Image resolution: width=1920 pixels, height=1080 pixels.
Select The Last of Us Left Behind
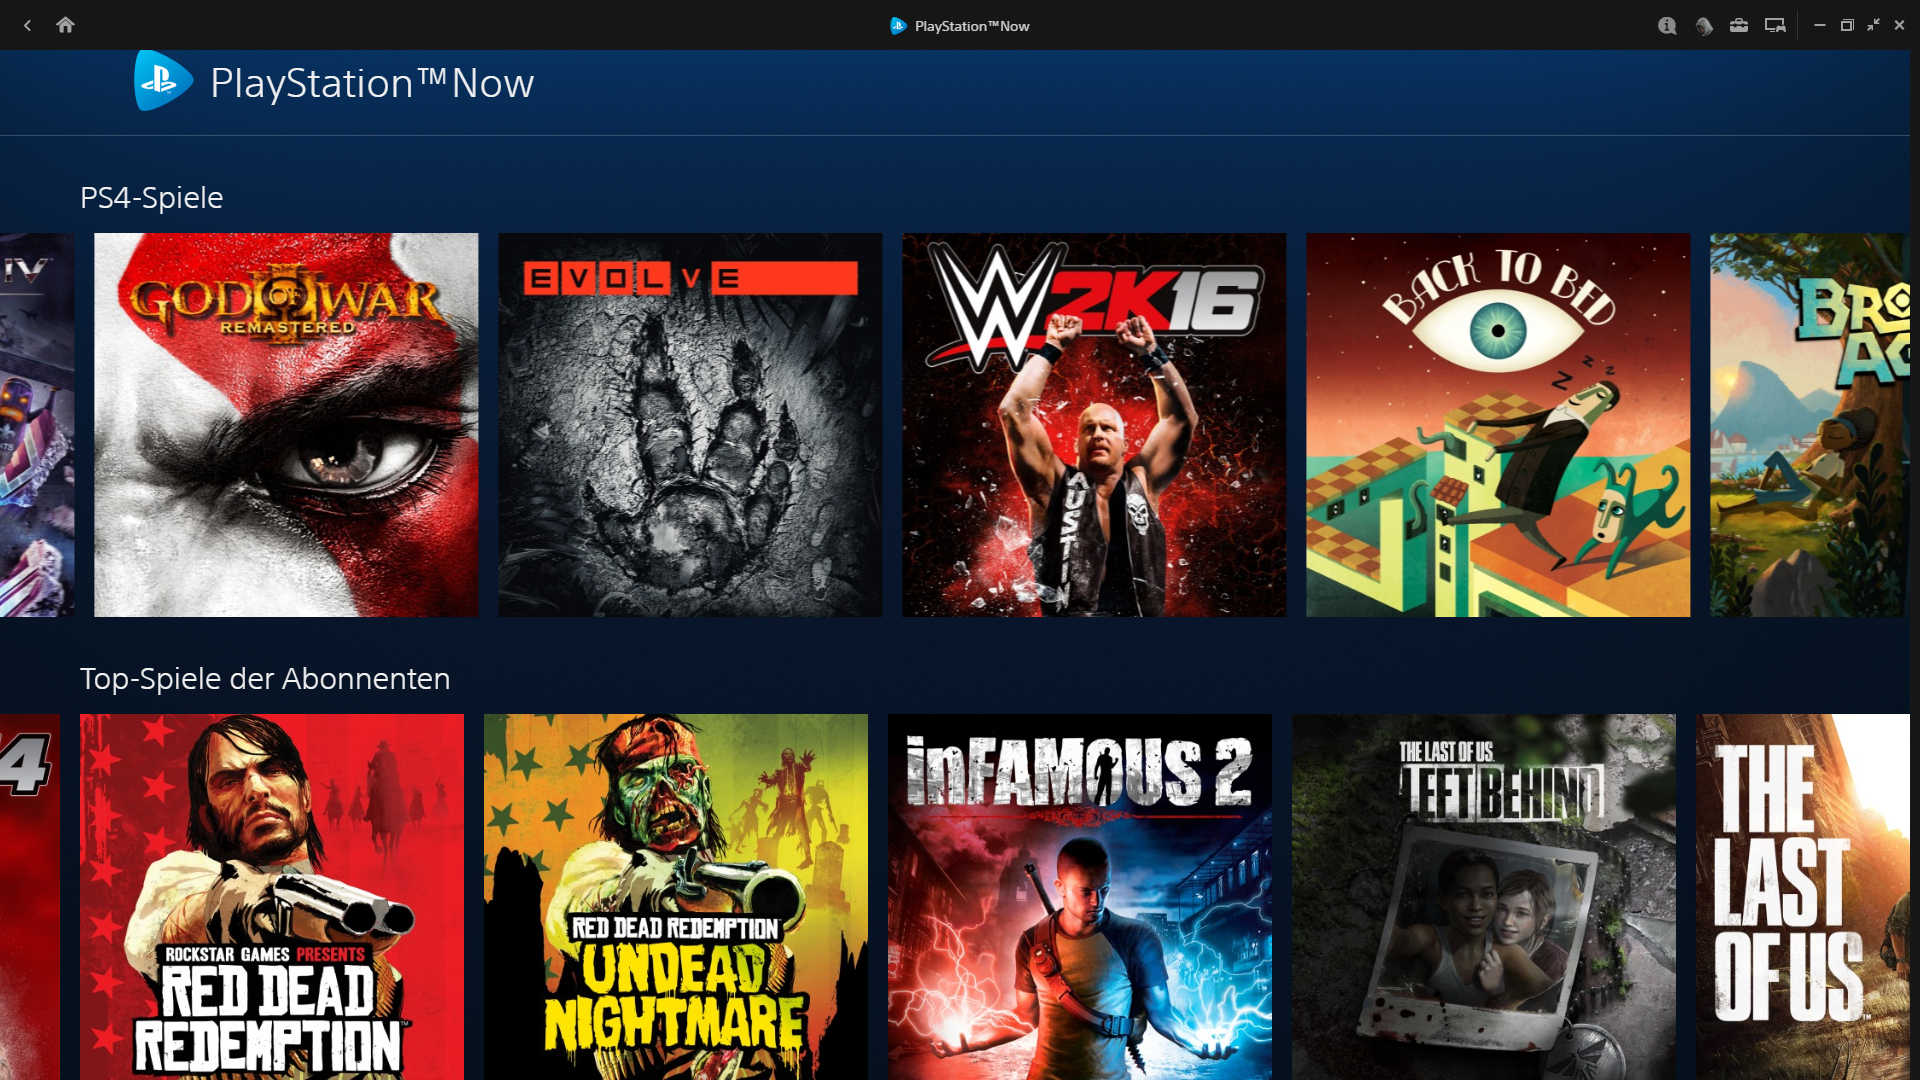pos(1484,895)
